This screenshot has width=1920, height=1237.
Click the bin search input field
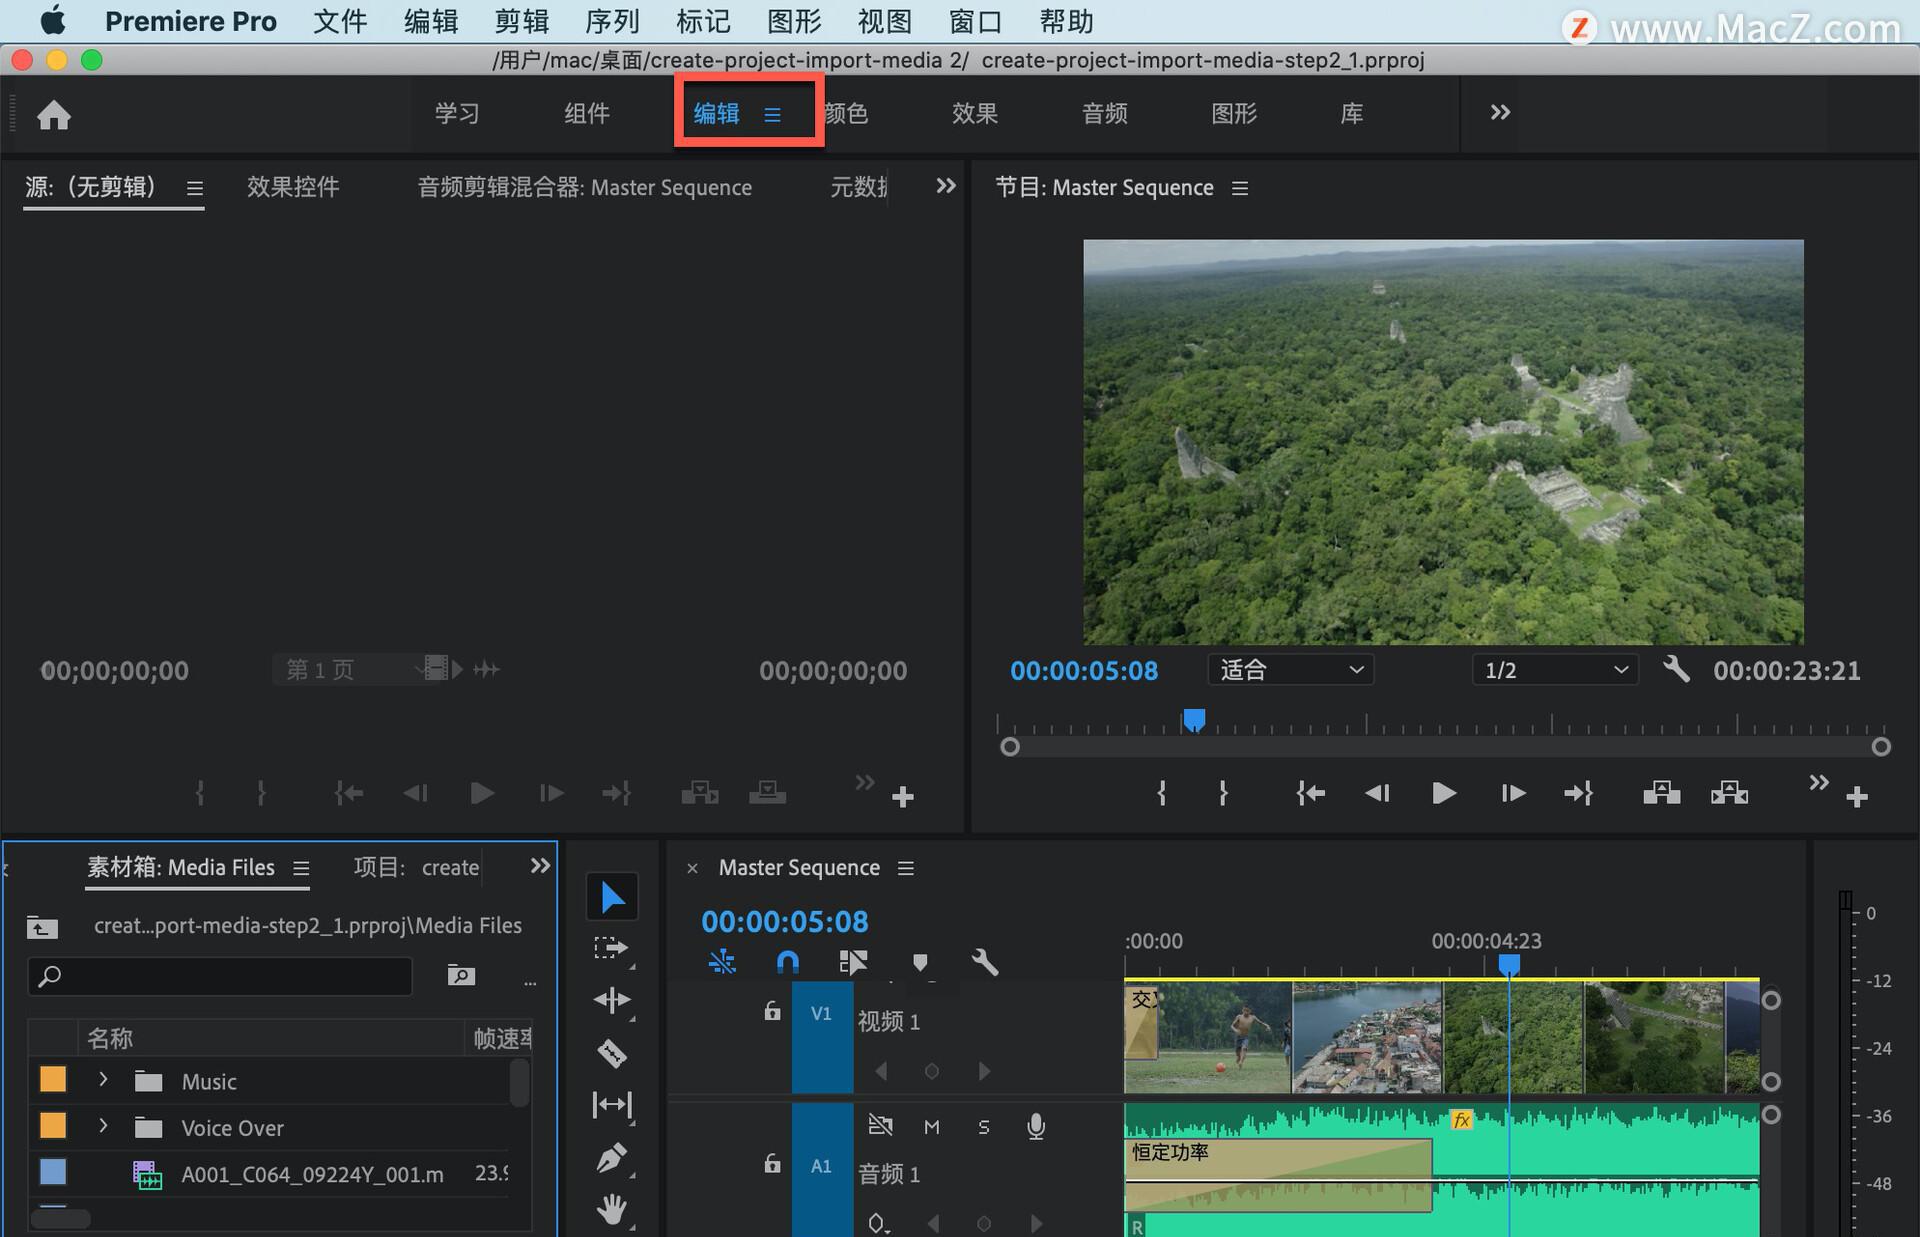[x=220, y=976]
